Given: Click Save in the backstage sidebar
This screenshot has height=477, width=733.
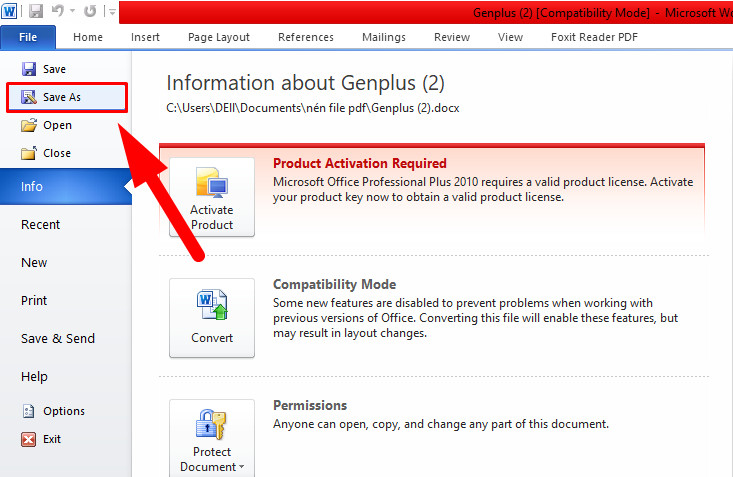Looking at the screenshot, I should (54, 69).
